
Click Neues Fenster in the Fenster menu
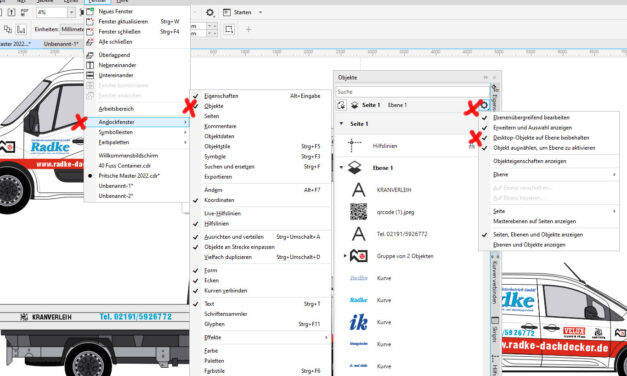coord(116,11)
